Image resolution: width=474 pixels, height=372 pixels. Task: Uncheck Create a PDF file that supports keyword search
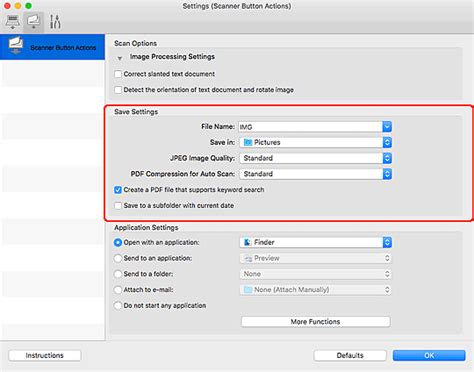pos(118,190)
